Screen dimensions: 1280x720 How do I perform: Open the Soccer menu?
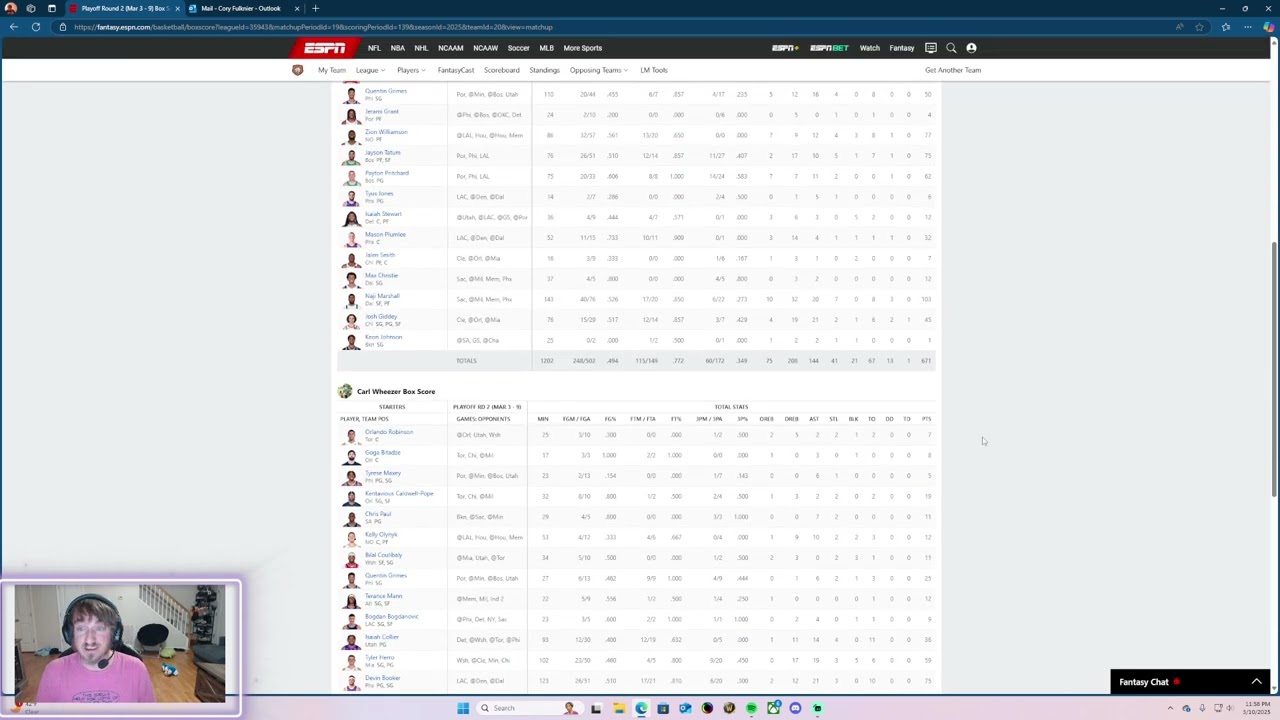point(518,48)
